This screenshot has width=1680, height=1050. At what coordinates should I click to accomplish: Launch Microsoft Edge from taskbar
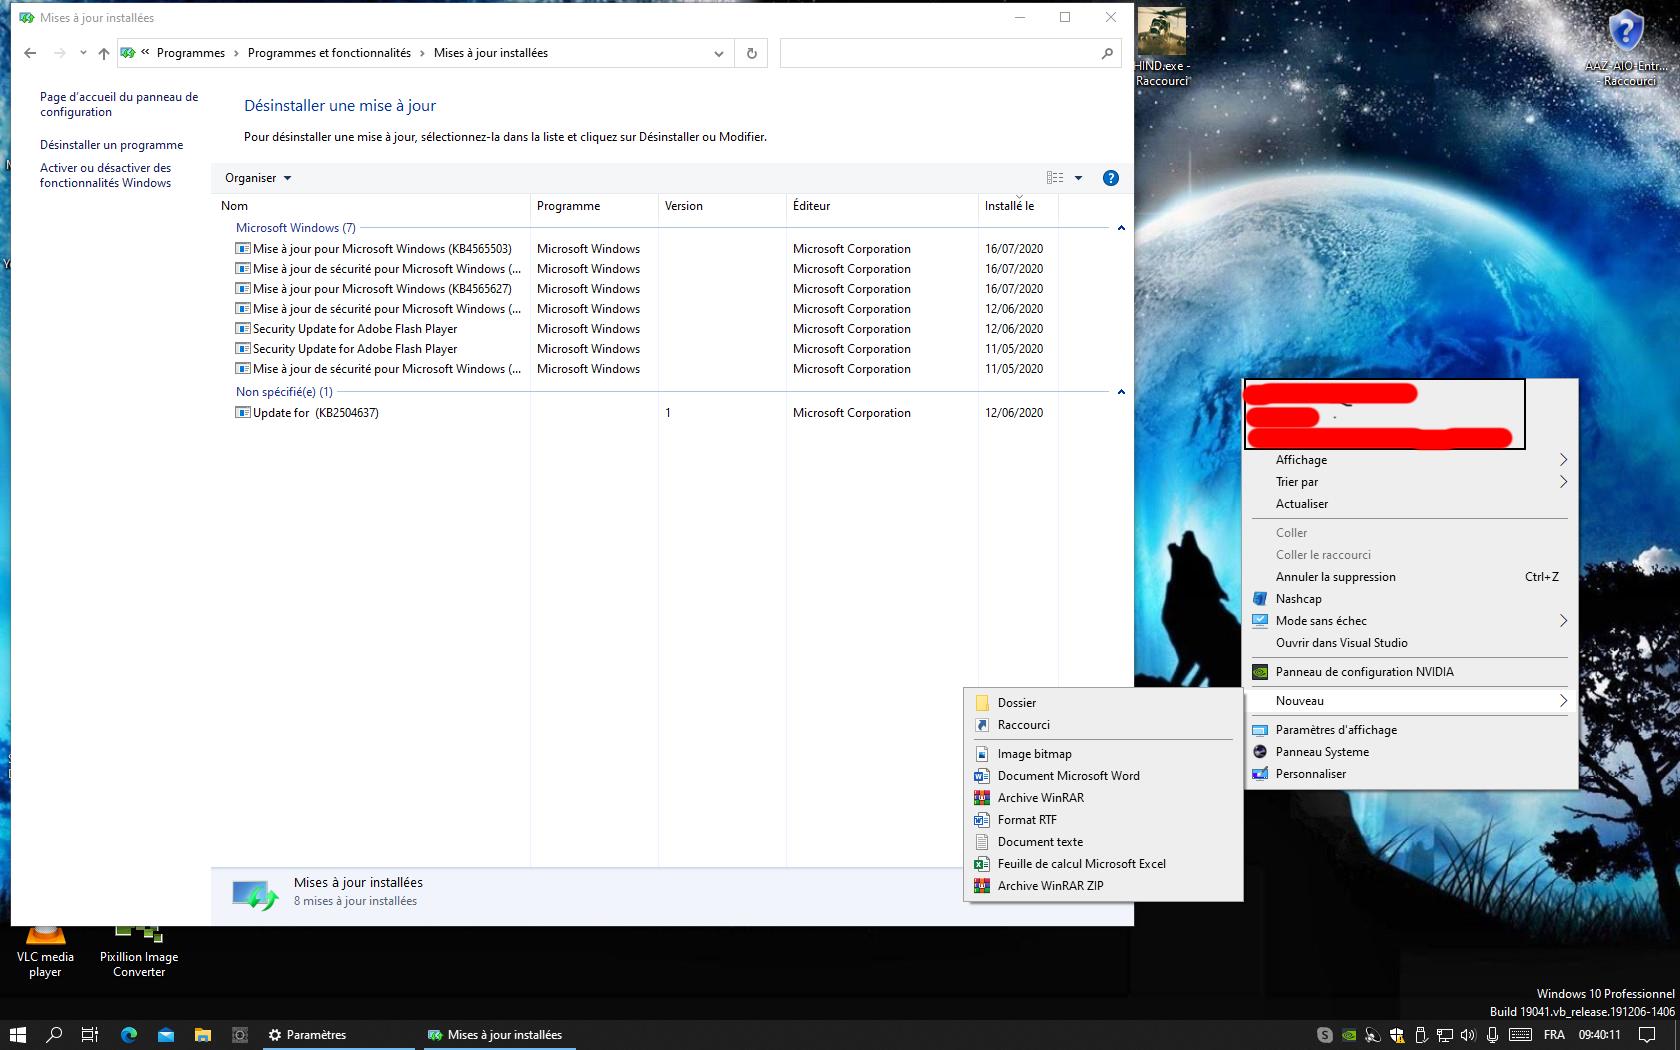pos(128,1035)
